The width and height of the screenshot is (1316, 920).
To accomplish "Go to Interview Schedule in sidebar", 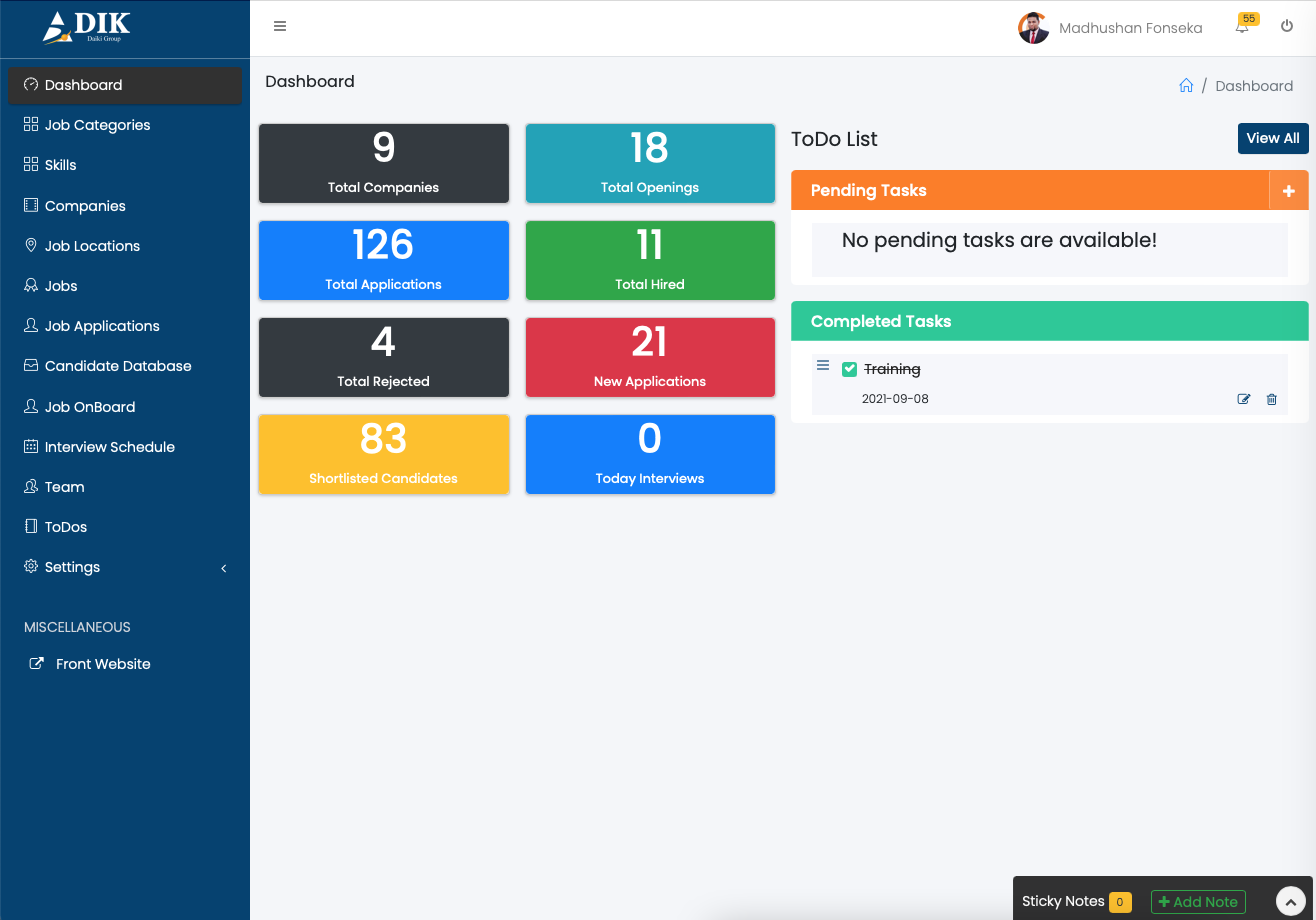I will (109, 447).
